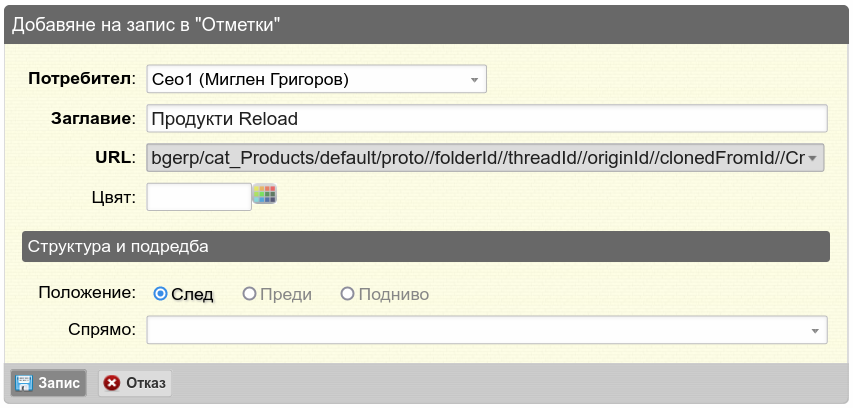853x408 pixels.
Task: Expand the URL dropdown arrow
Action: (x=813, y=158)
